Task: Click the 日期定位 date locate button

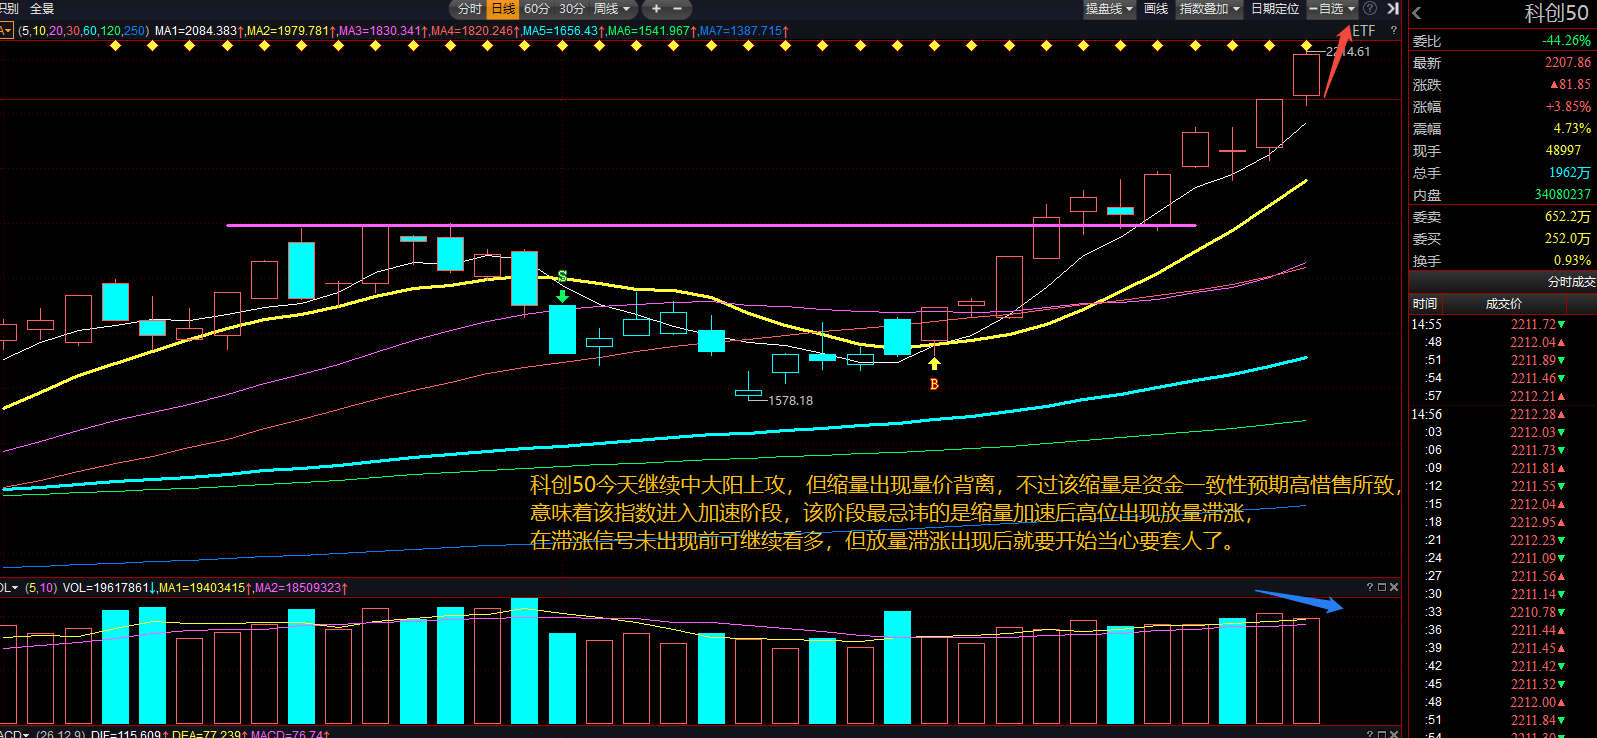Action: [x=1275, y=9]
